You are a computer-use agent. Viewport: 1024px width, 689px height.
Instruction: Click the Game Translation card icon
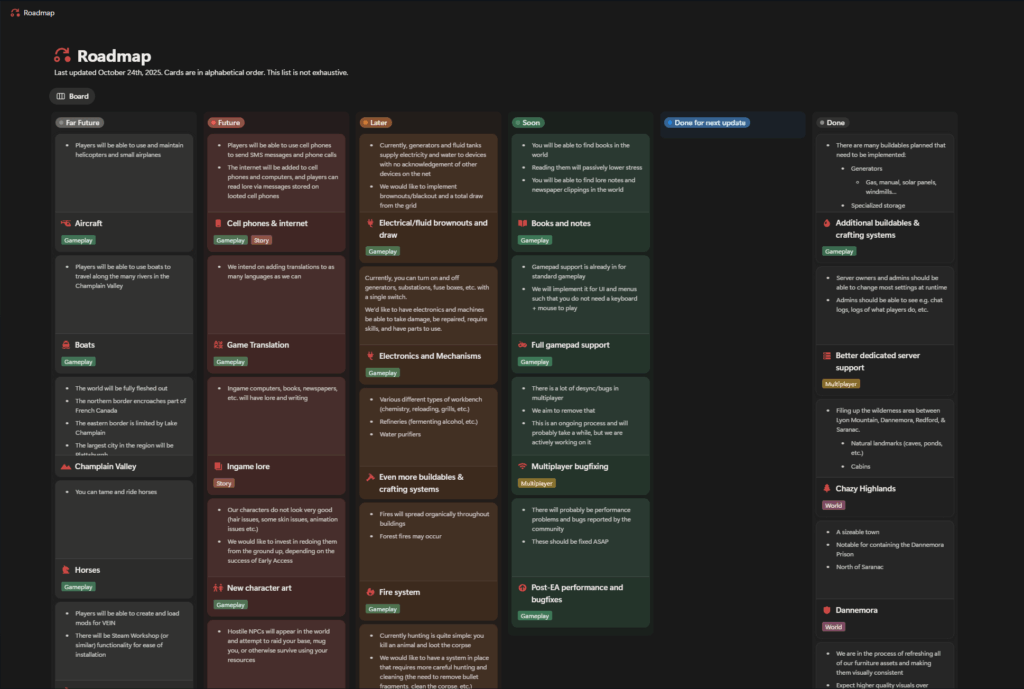pos(218,345)
